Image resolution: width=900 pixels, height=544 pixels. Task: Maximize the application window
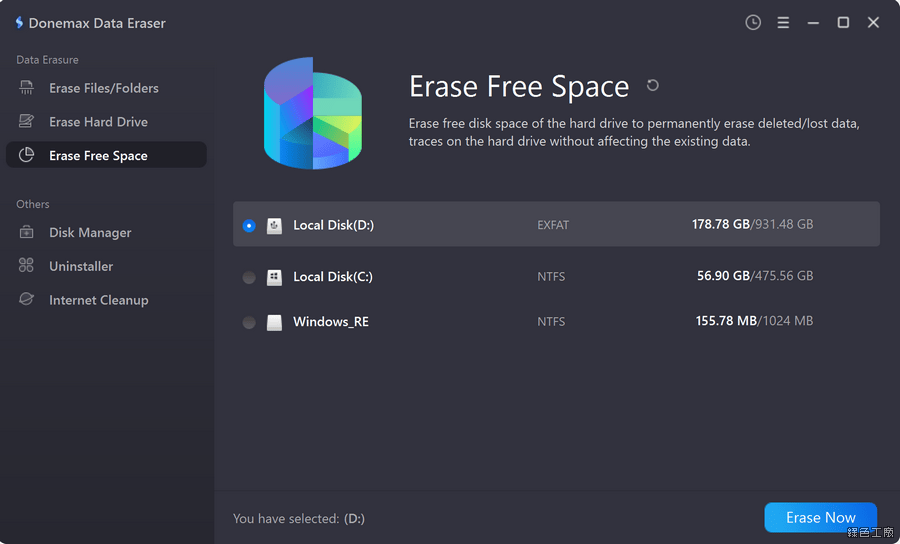click(x=843, y=22)
